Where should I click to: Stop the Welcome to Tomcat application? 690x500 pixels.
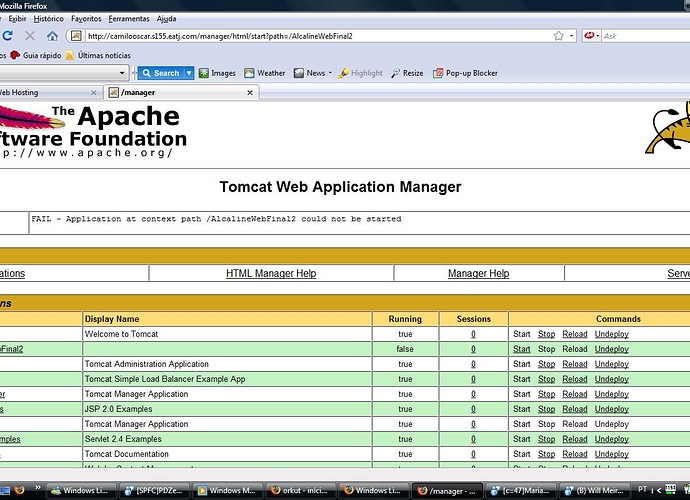(547, 334)
